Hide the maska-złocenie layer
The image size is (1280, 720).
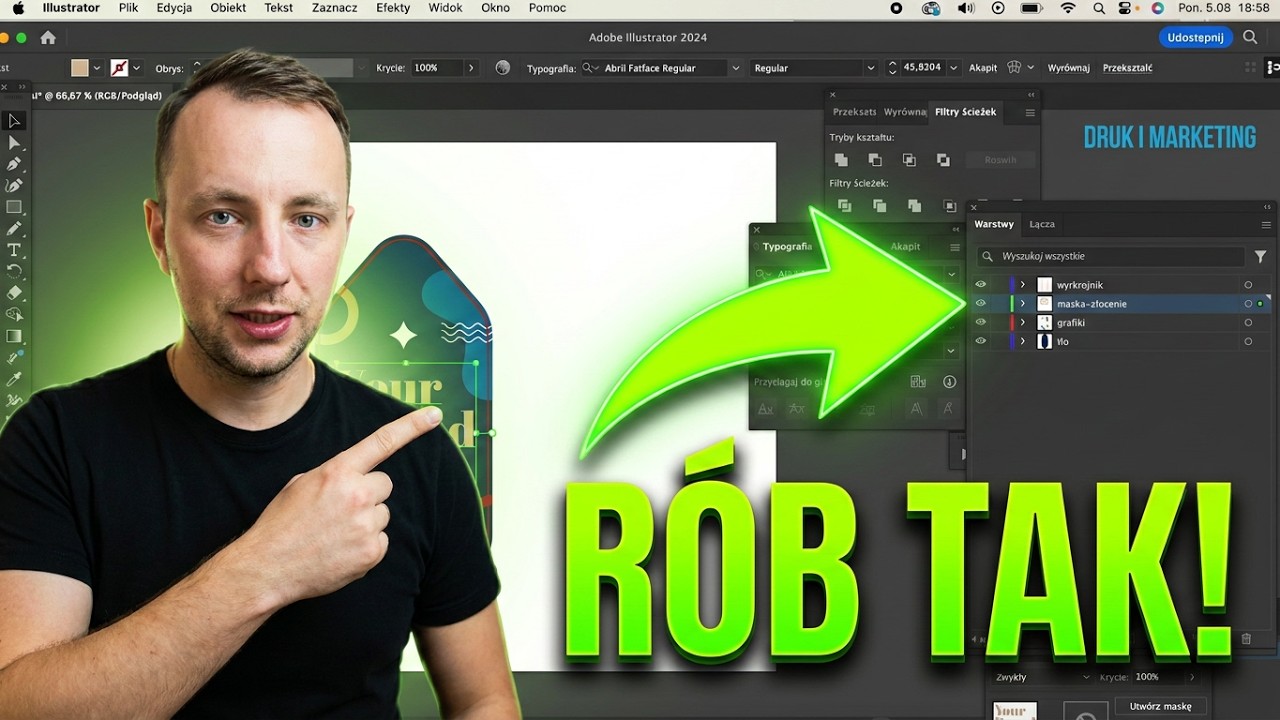point(981,303)
